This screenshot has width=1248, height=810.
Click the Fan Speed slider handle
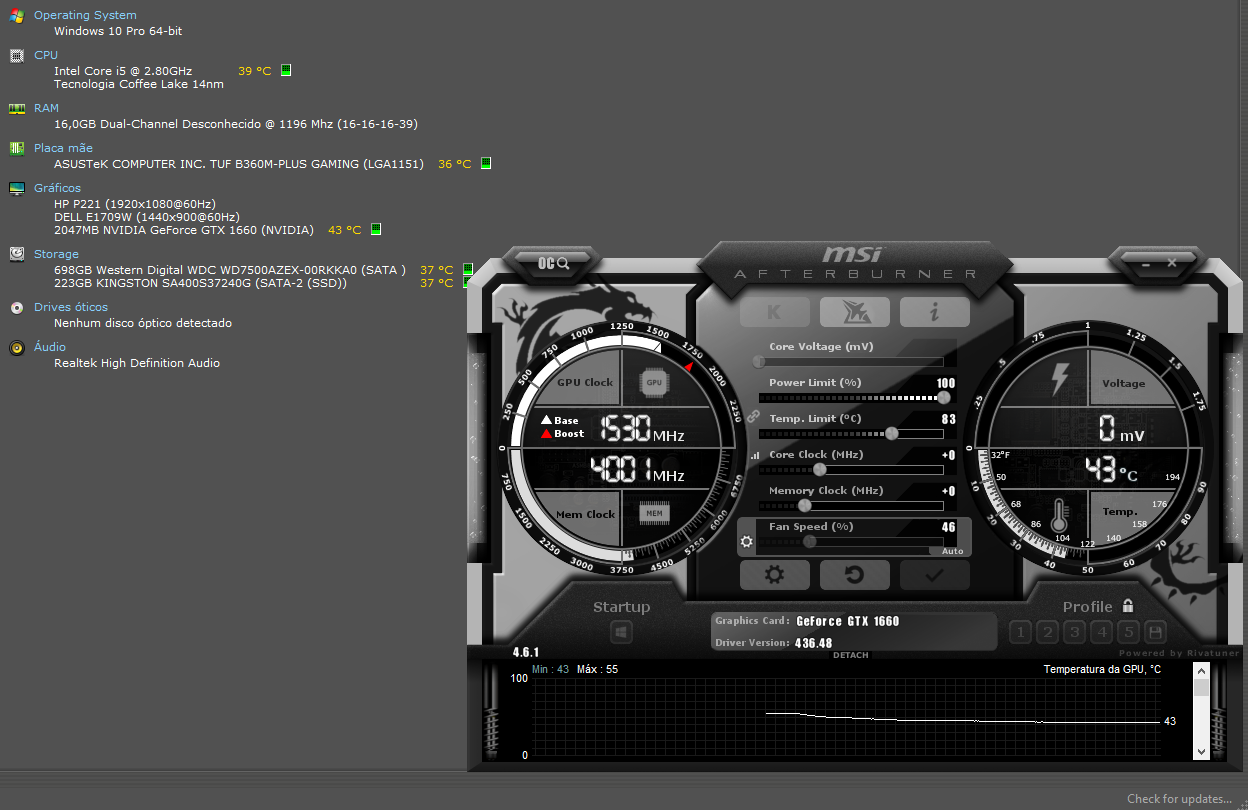pyautogui.click(x=809, y=541)
